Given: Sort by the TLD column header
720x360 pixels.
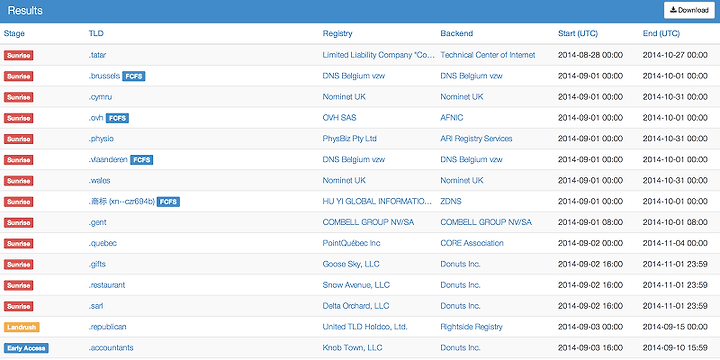Looking at the screenshot, I should 96,34.
